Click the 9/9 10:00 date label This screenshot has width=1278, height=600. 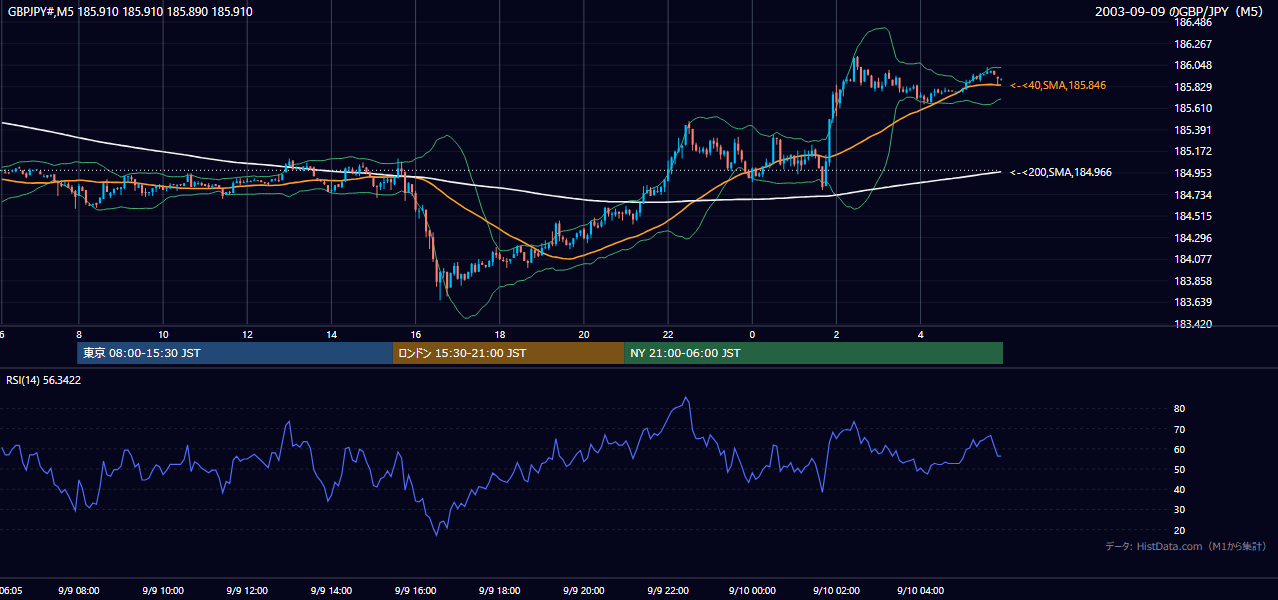coord(163,590)
